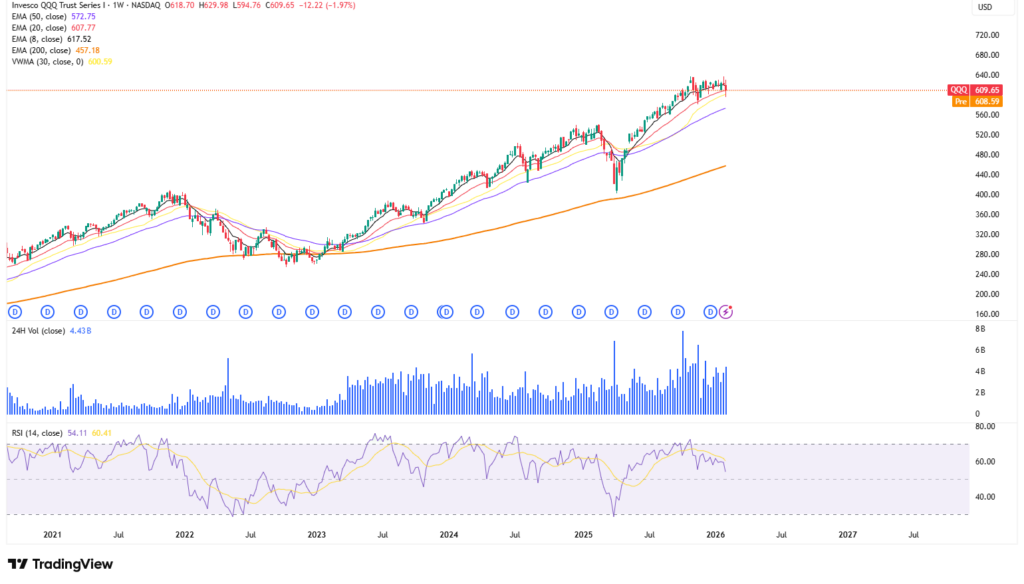1024x584 pixels.
Task: Select the EMA (20, close) indicator legend
Action: 42,28
